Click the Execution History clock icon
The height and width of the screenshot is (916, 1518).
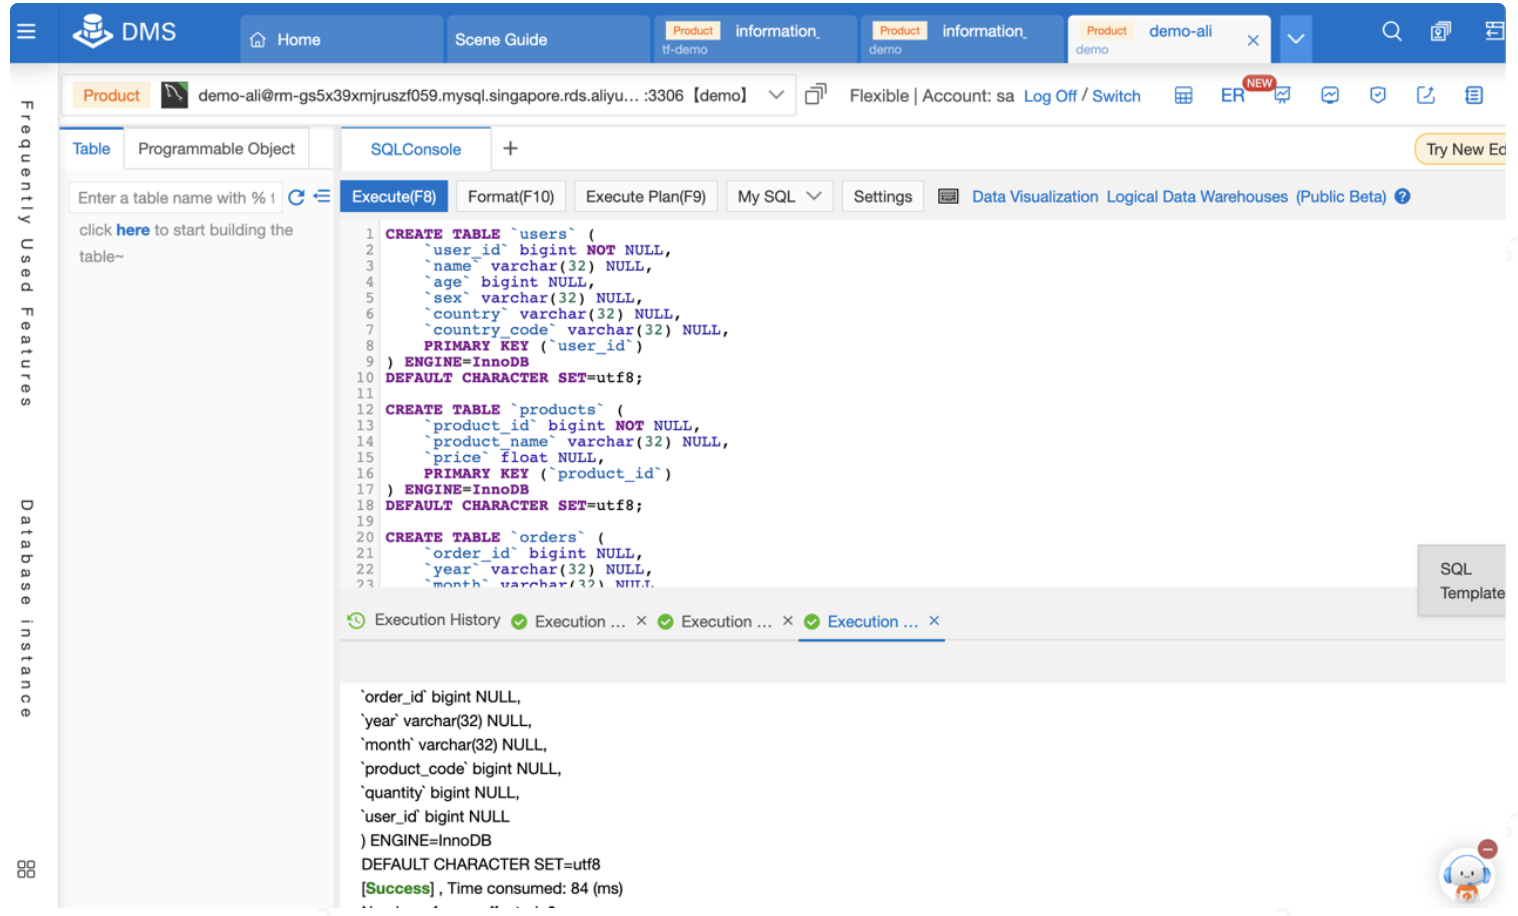coord(356,621)
